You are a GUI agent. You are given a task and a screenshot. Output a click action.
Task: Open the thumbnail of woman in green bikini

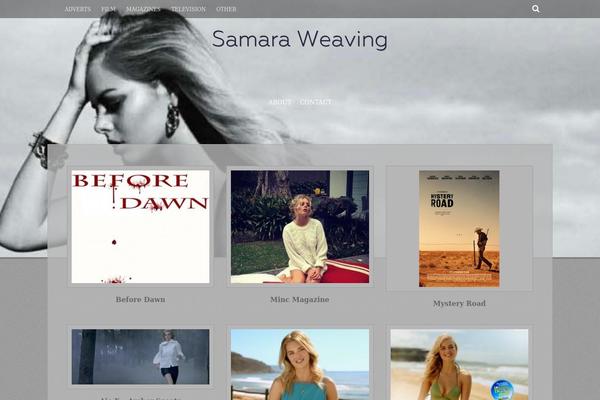click(459, 364)
